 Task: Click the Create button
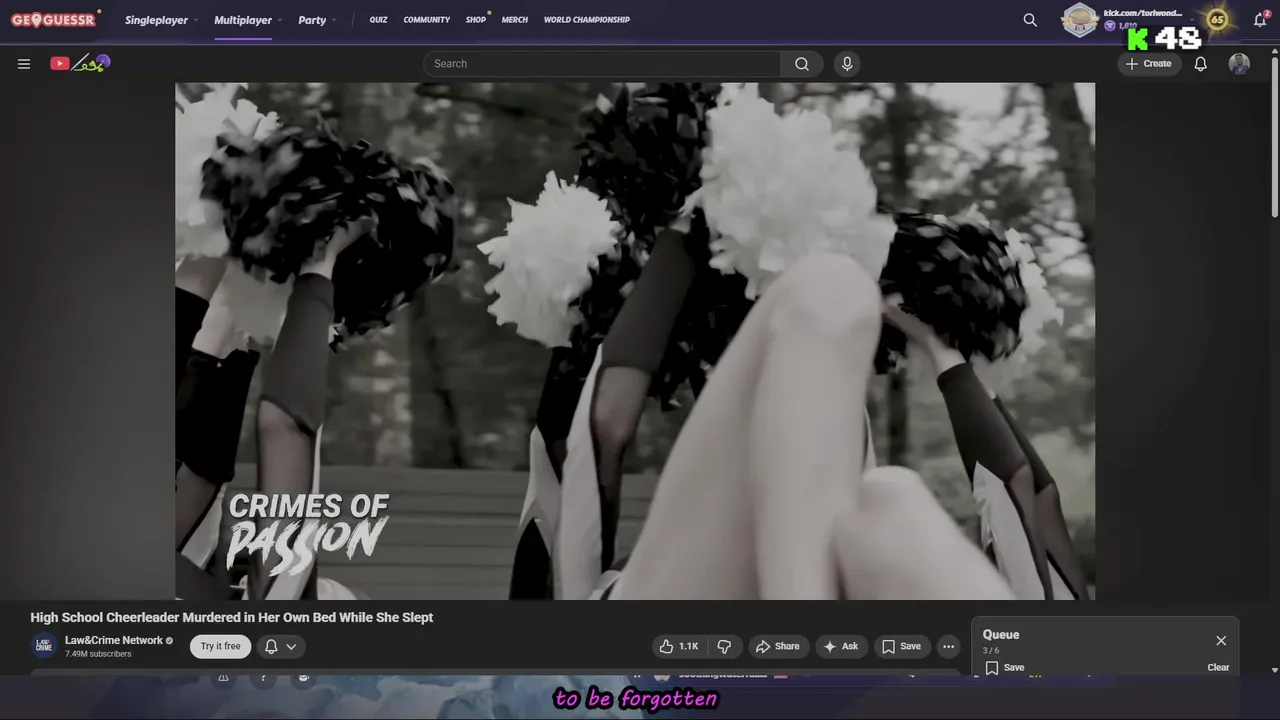pos(1149,63)
